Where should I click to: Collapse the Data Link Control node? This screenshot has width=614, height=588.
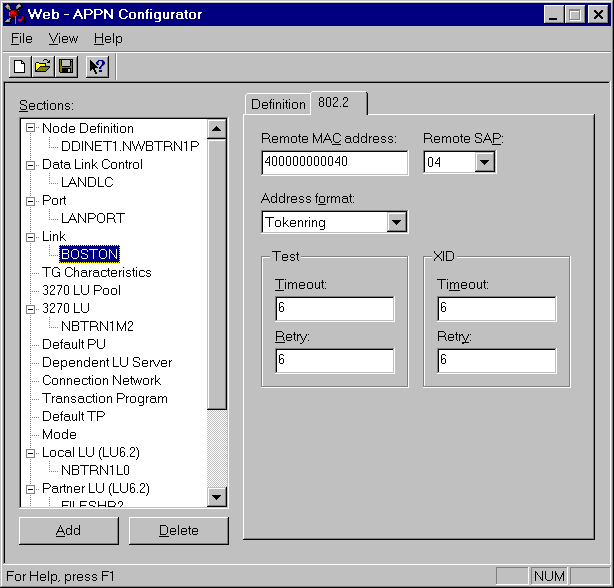31,164
